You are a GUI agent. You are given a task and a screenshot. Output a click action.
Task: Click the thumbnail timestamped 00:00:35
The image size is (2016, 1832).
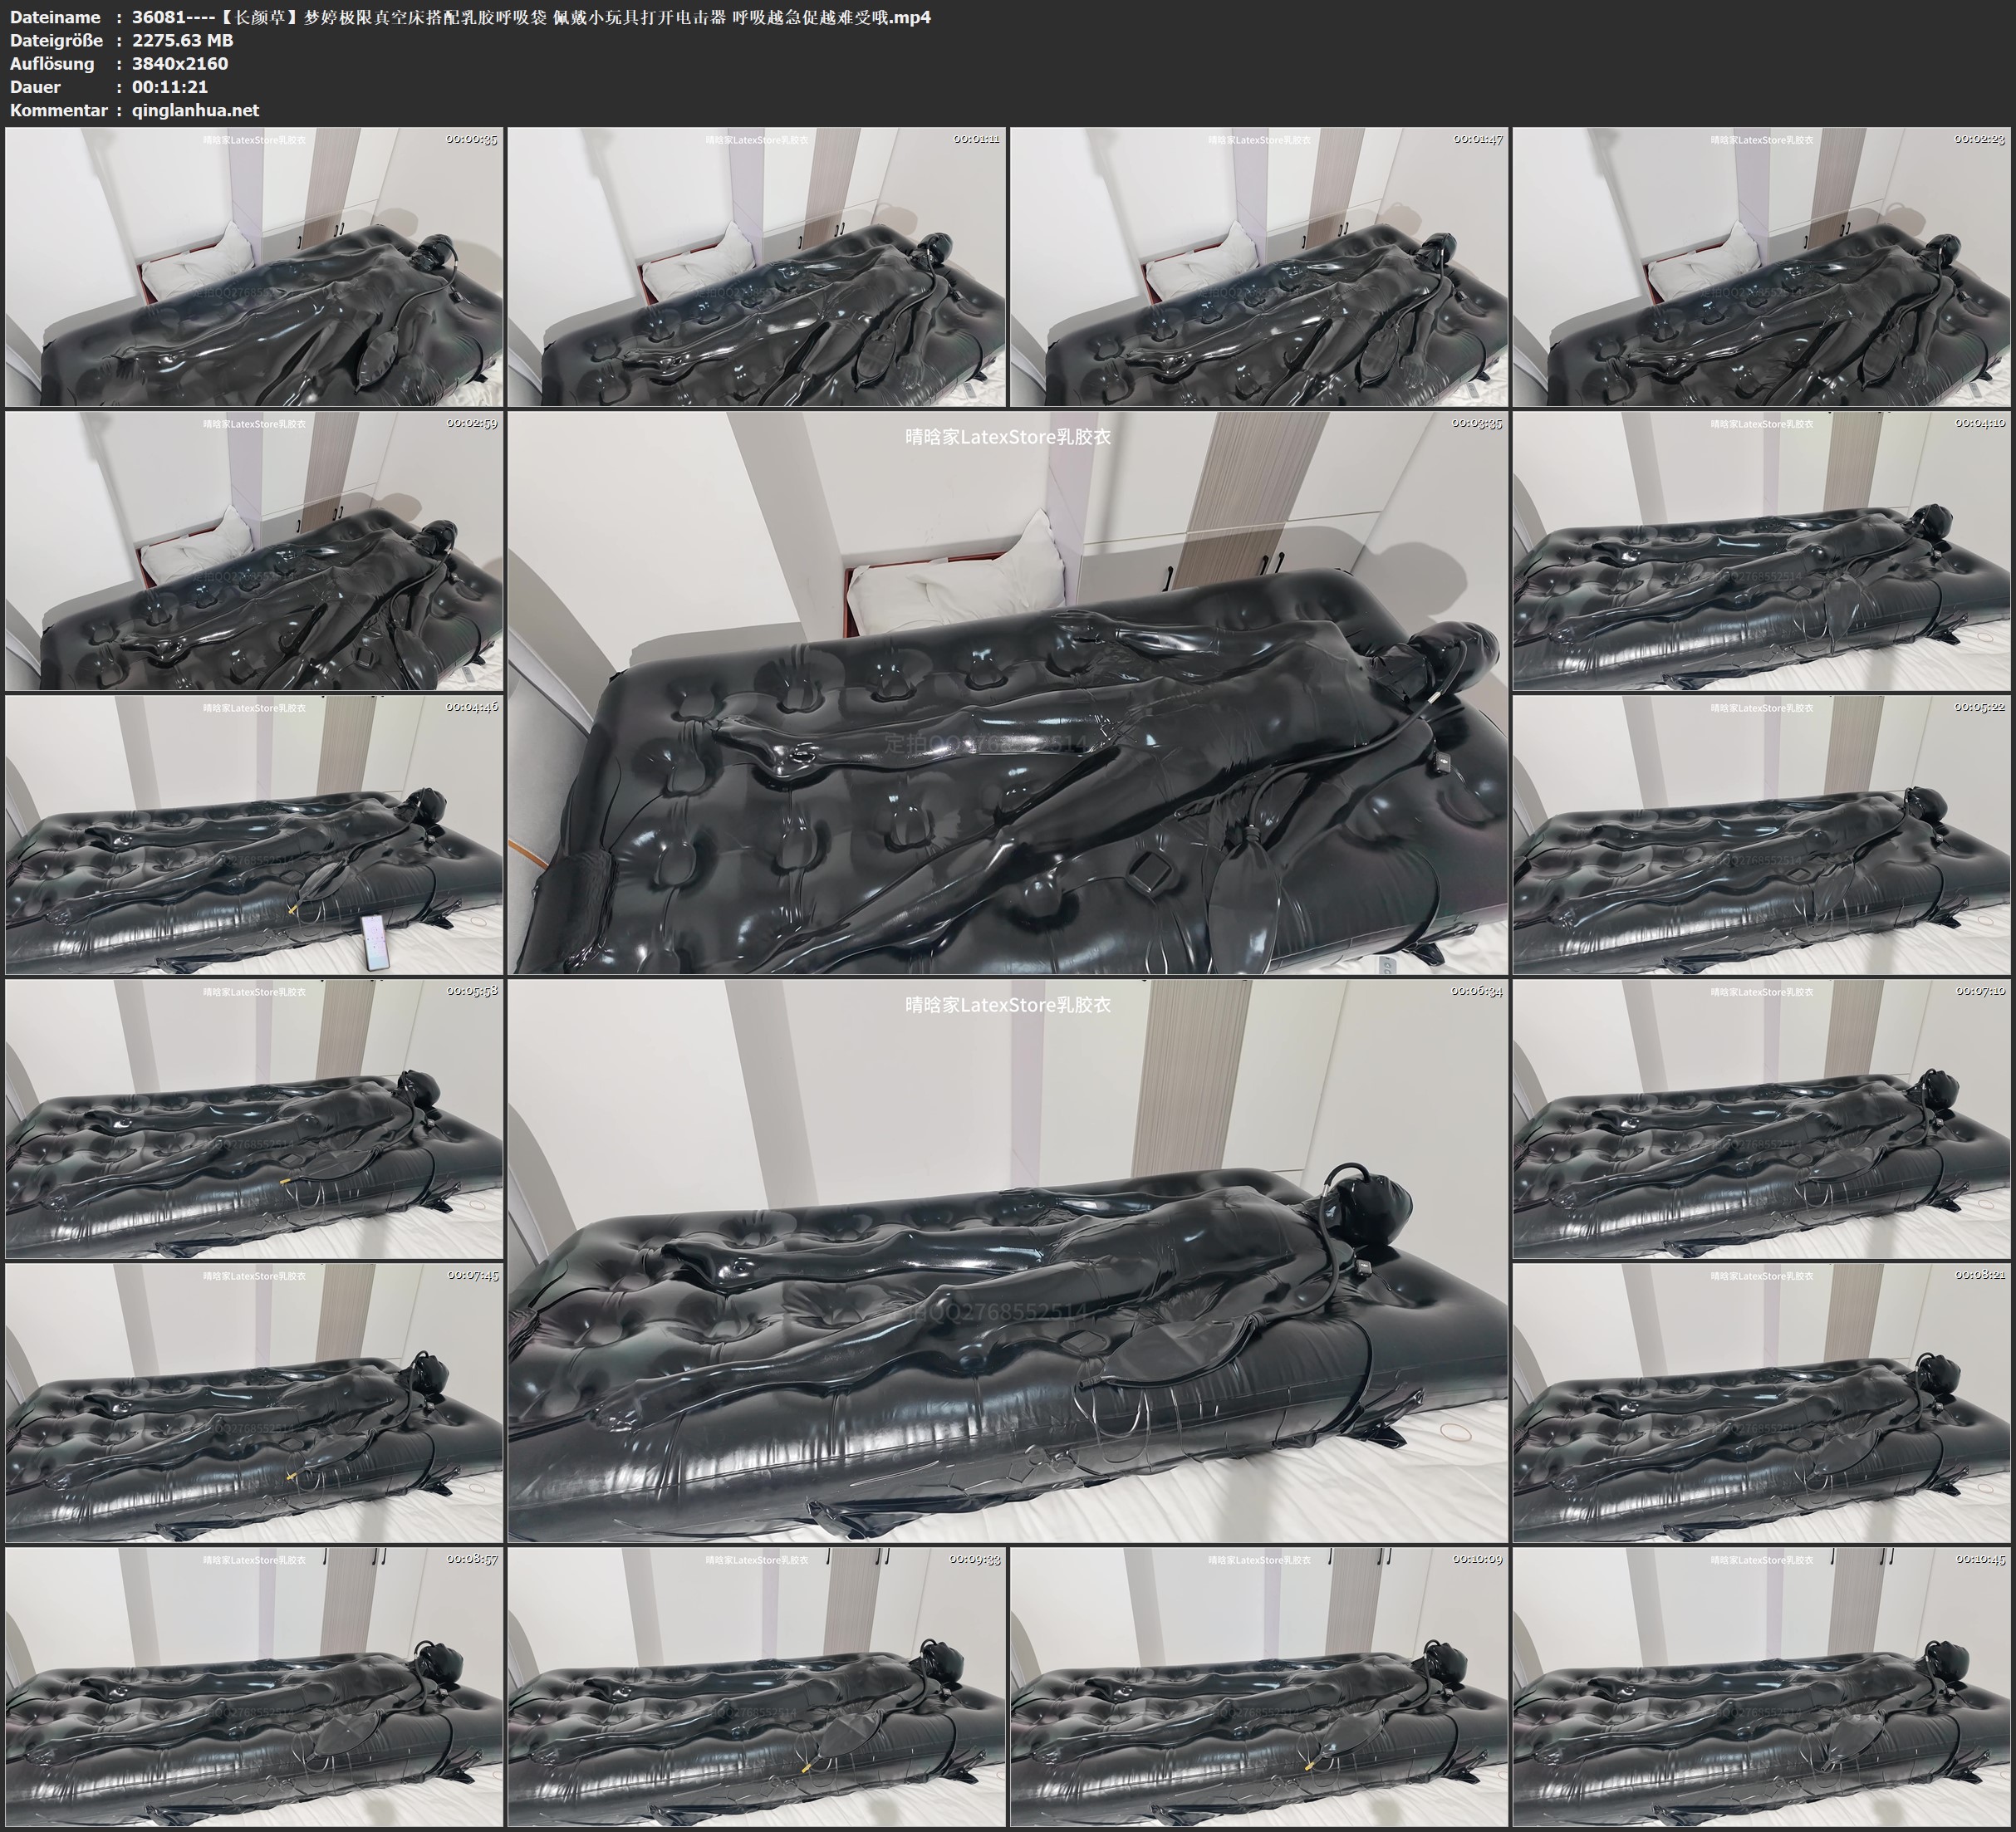point(254,266)
